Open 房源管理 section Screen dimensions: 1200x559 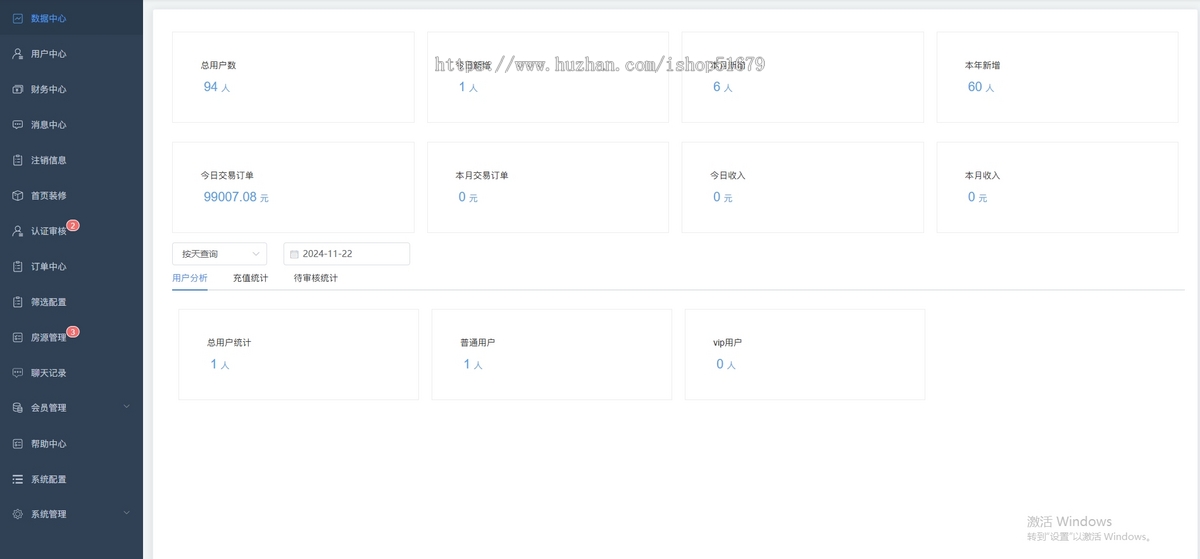point(71,338)
